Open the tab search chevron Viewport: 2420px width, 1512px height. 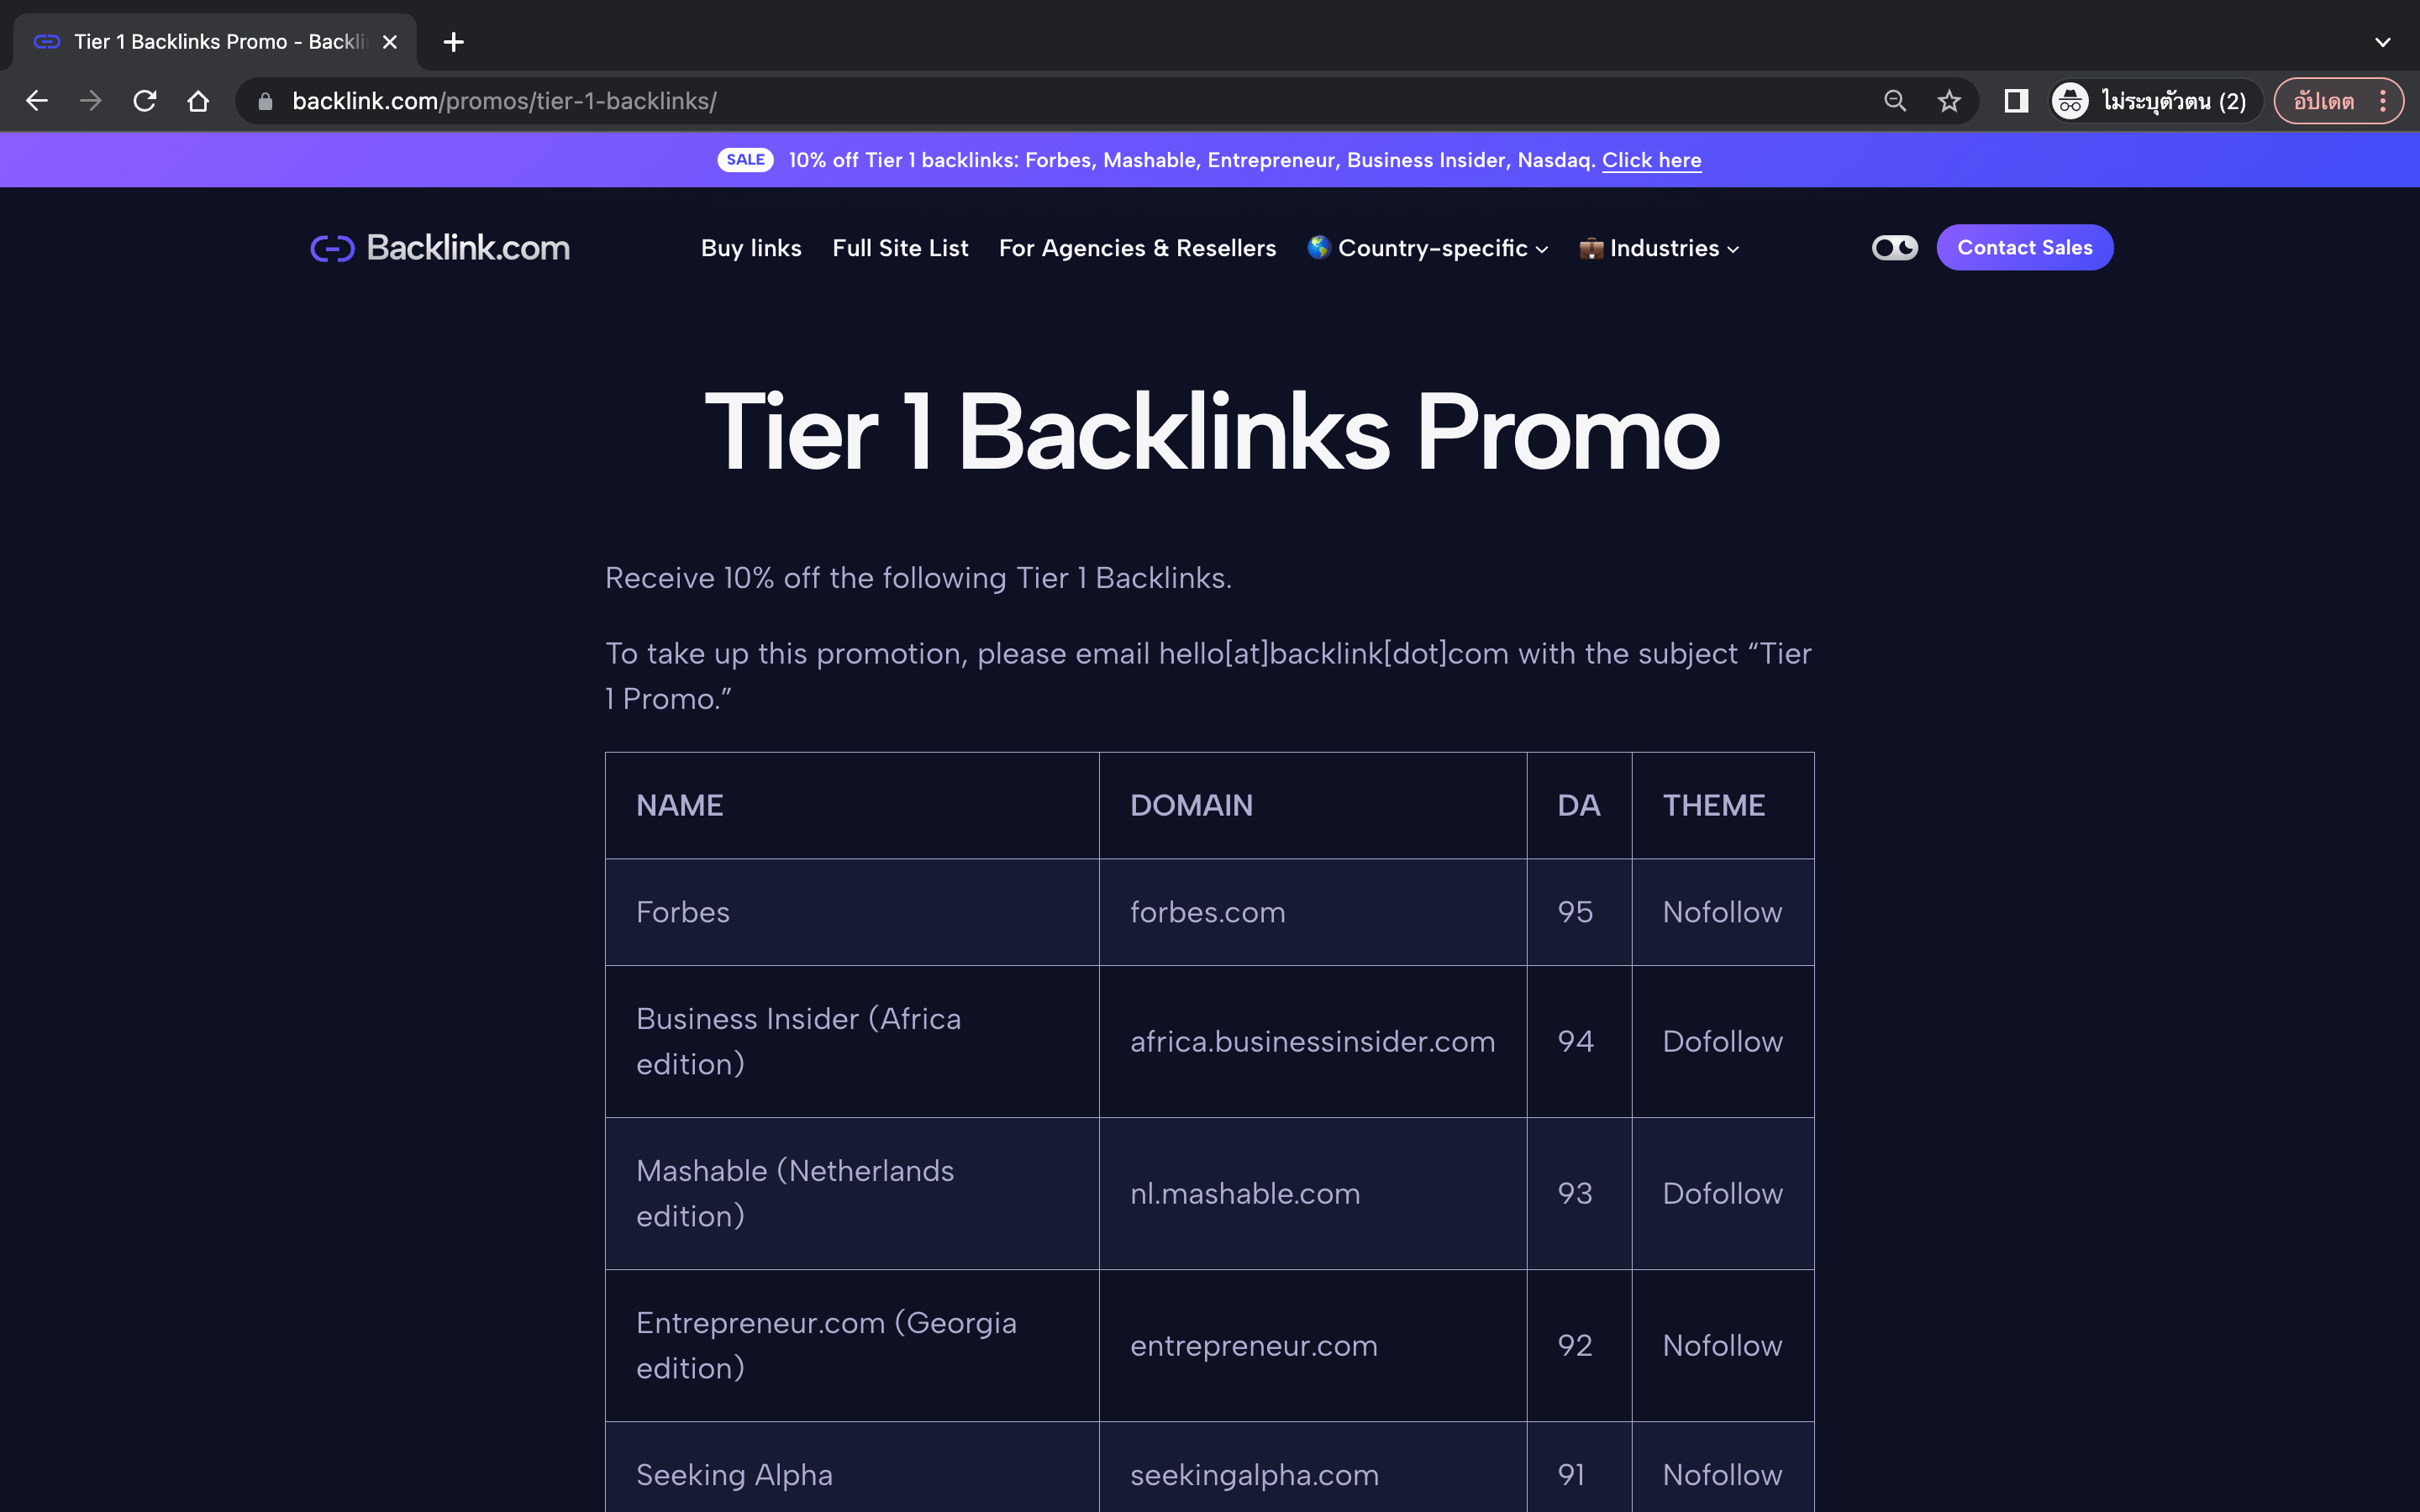pos(2383,42)
